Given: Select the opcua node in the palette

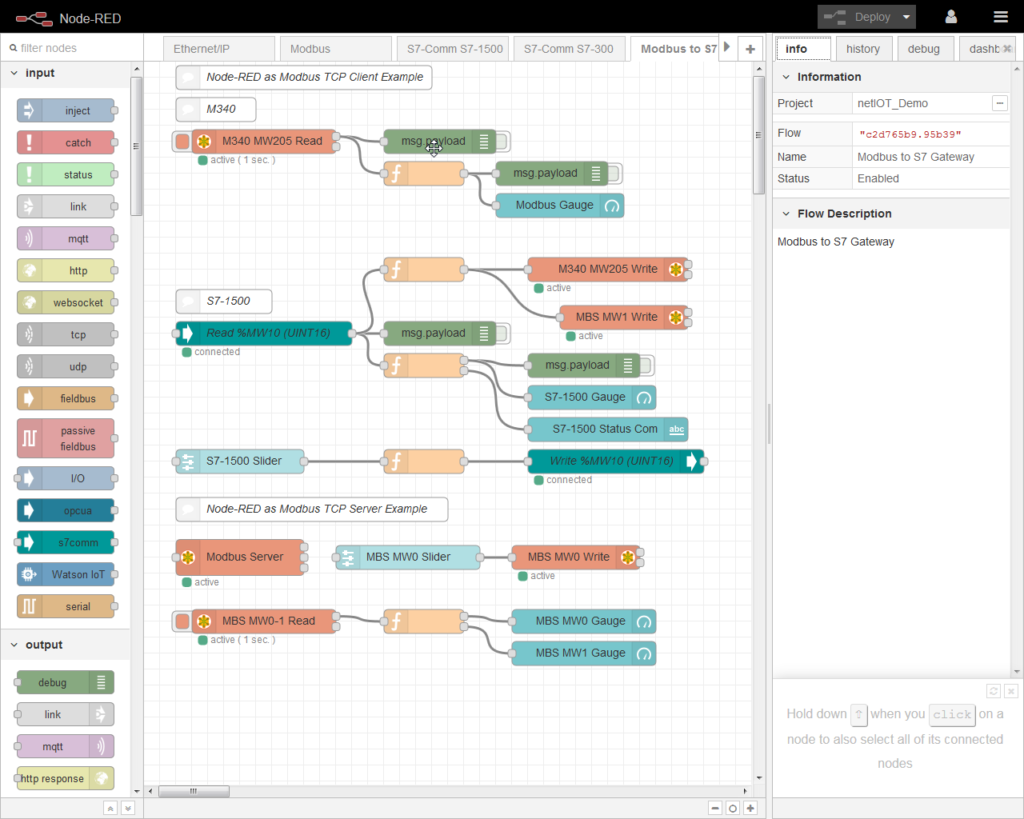Looking at the screenshot, I should tap(66, 510).
